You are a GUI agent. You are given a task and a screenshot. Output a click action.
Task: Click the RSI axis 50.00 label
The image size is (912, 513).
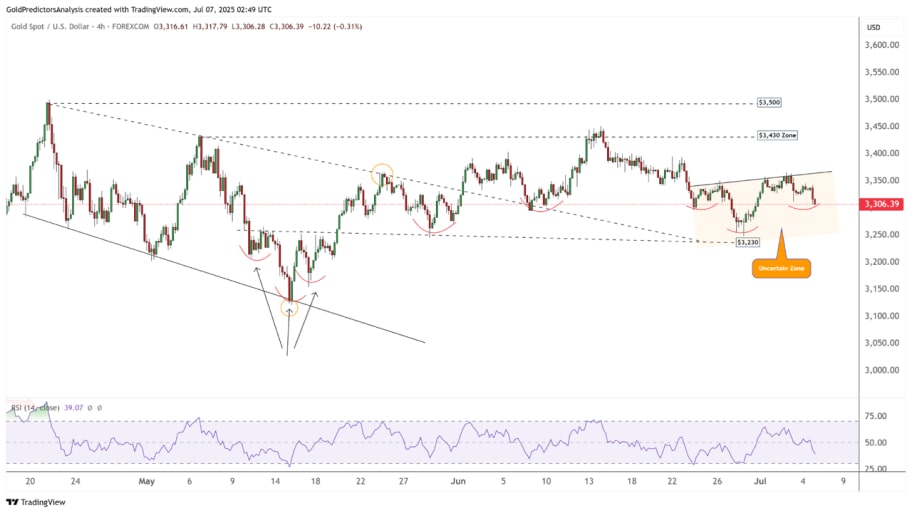(876, 443)
